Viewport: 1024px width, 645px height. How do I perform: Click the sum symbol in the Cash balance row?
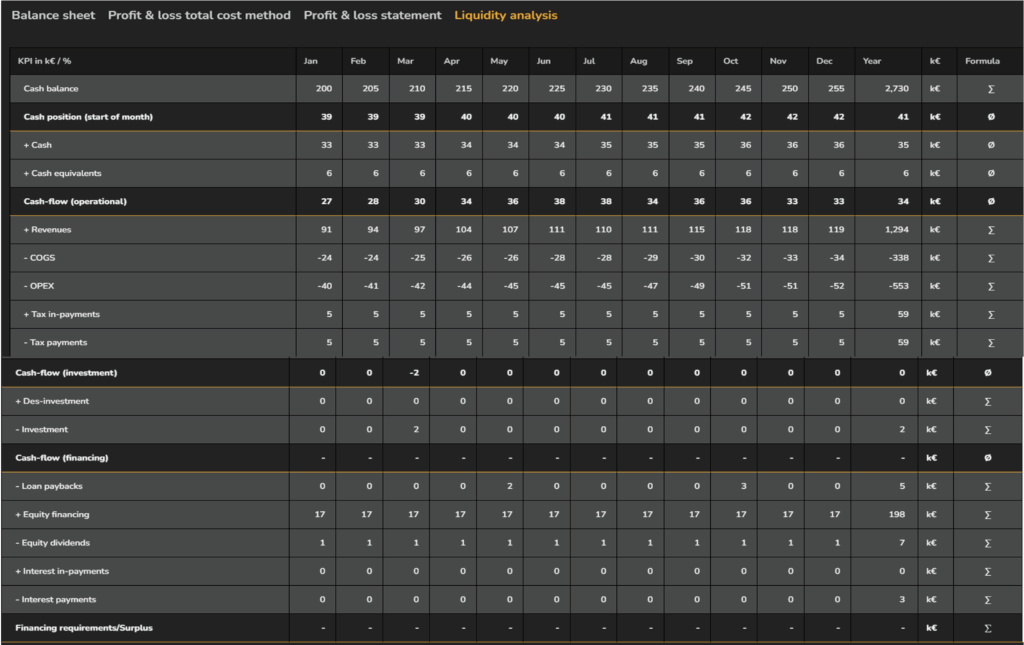pyautogui.click(x=990, y=89)
